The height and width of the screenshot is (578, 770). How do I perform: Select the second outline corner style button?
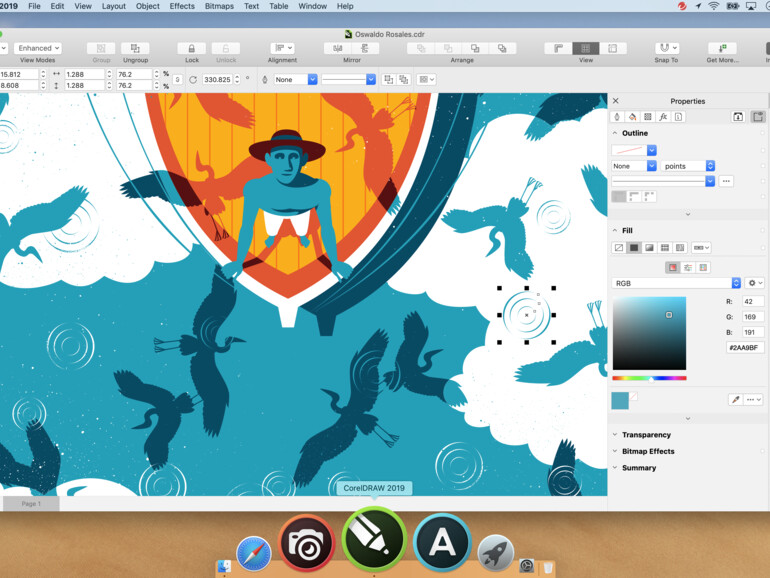click(x=634, y=196)
